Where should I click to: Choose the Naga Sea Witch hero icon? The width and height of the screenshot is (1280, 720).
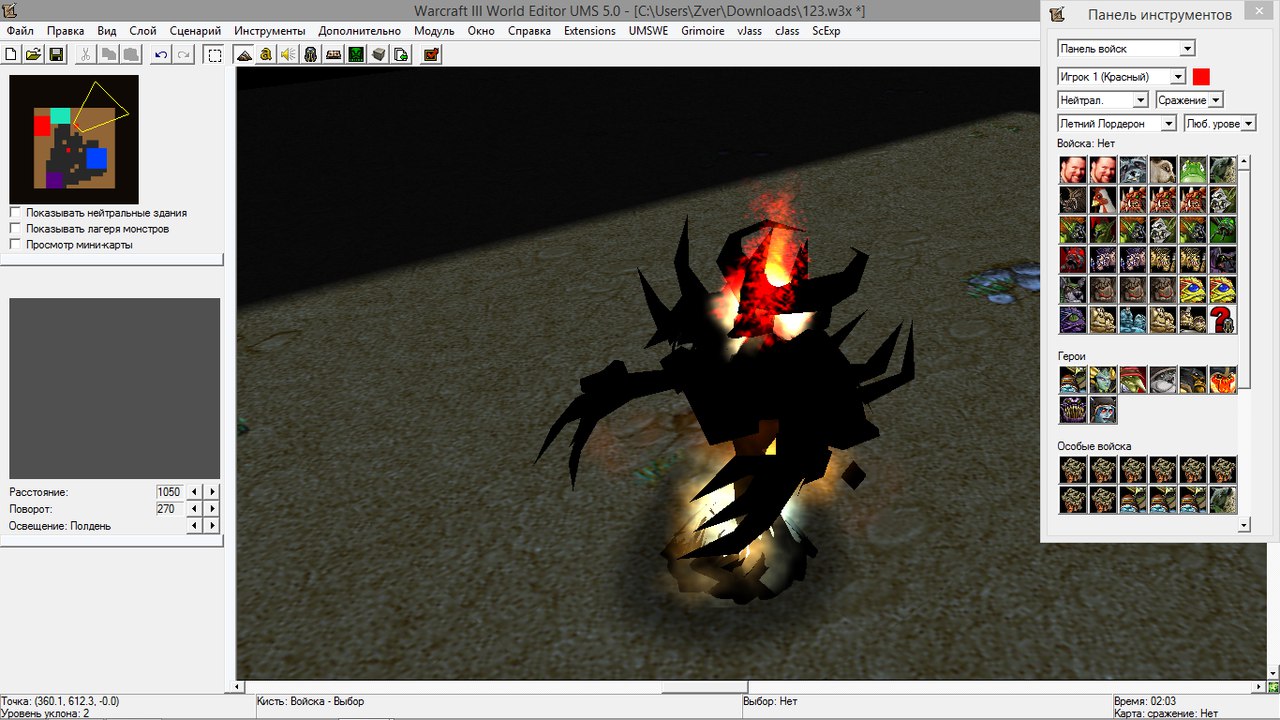click(x=1103, y=380)
